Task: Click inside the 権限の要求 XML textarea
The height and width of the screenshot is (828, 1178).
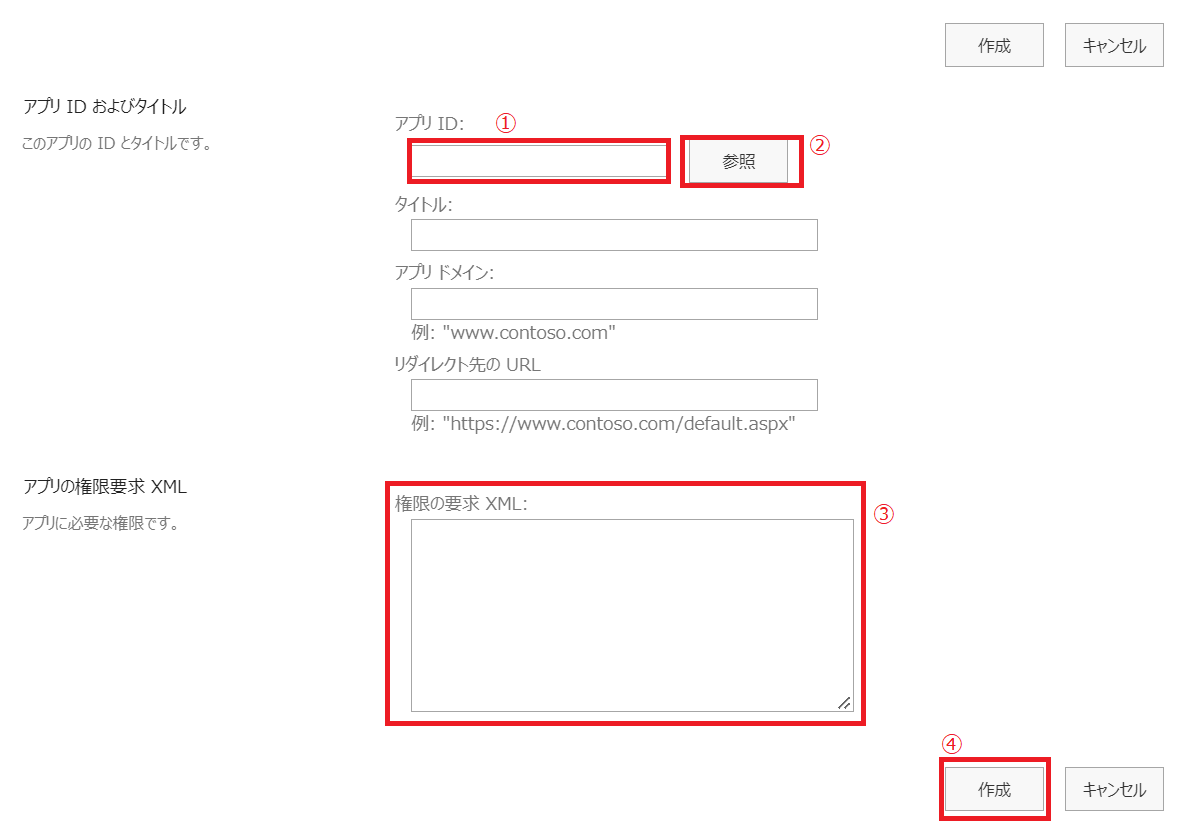Action: [x=632, y=615]
